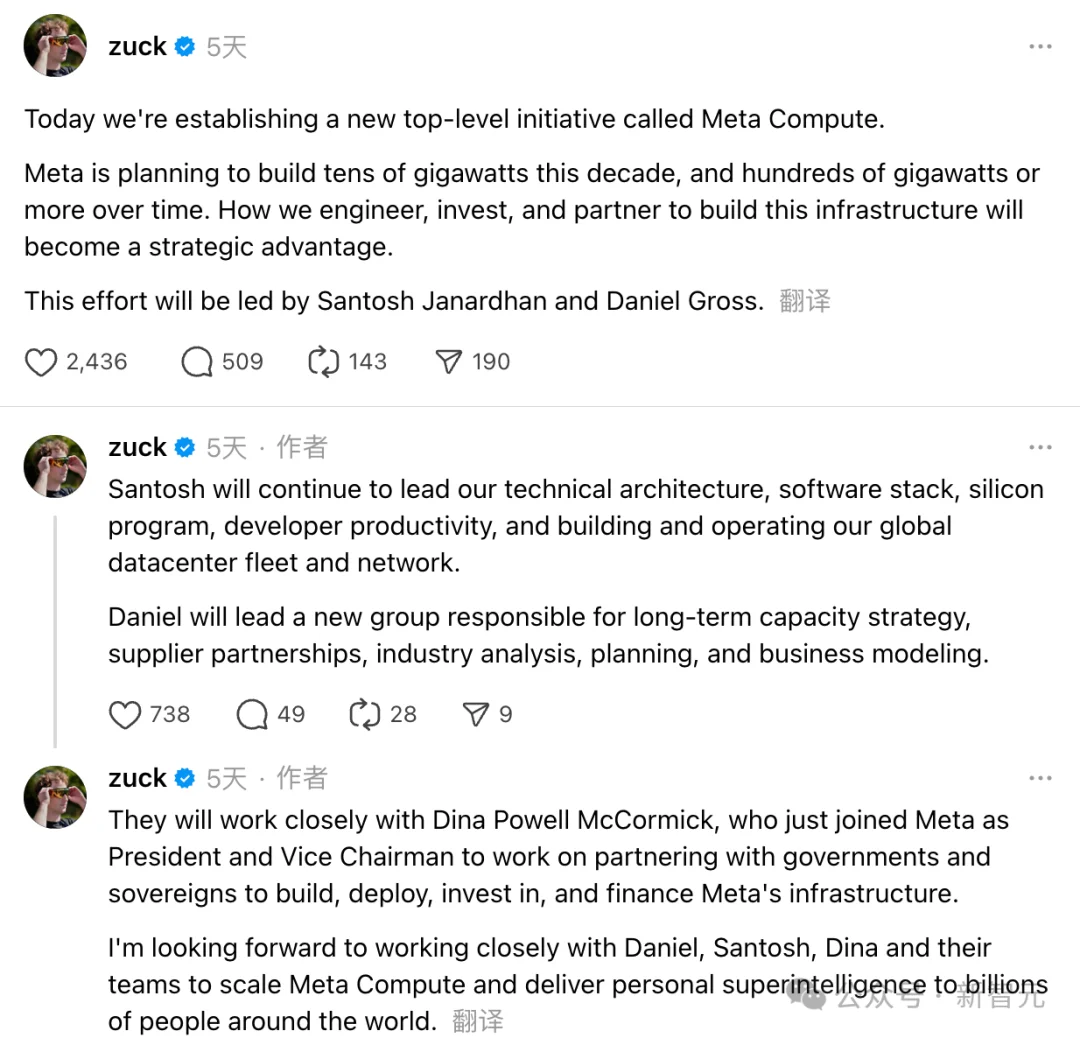The height and width of the screenshot is (1038, 1080).
Task: Share the first post via send icon
Action: tap(449, 362)
